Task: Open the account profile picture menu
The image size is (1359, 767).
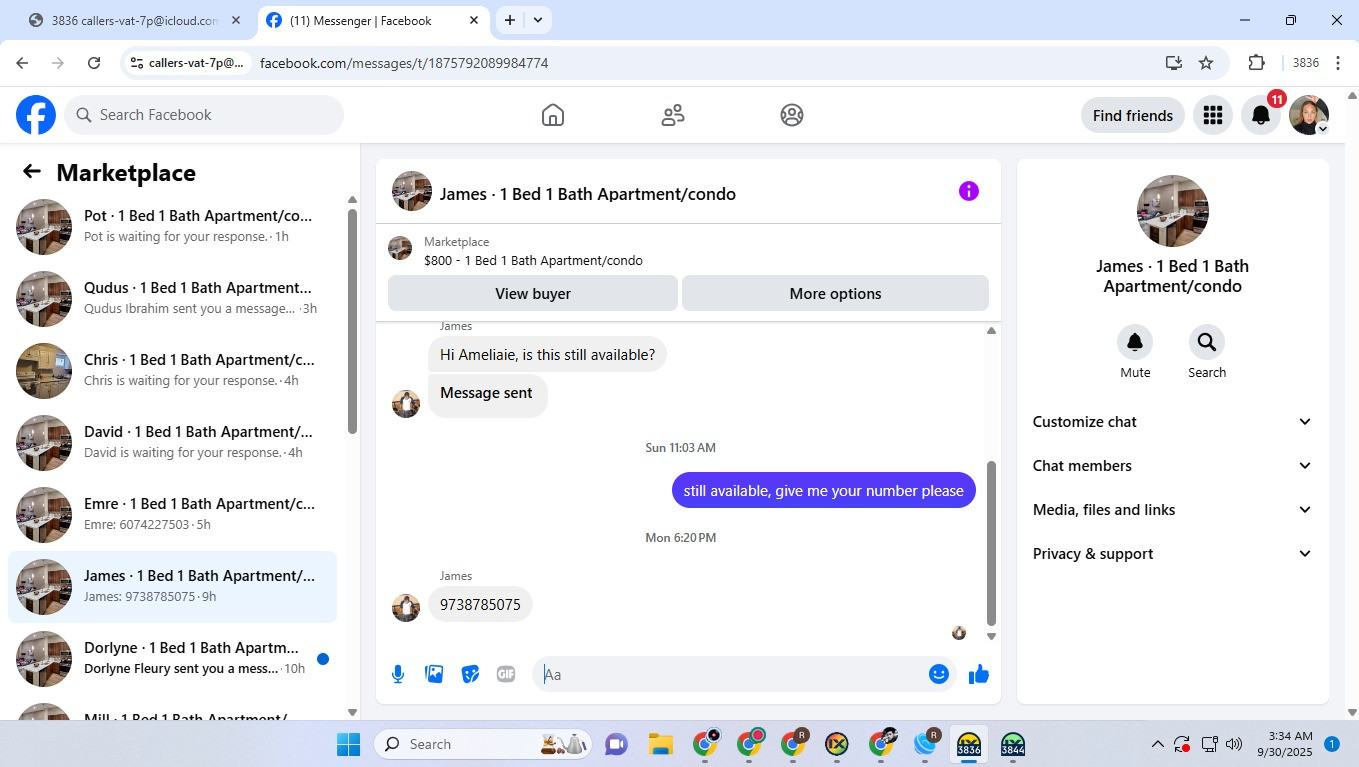Action: coord(1309,115)
